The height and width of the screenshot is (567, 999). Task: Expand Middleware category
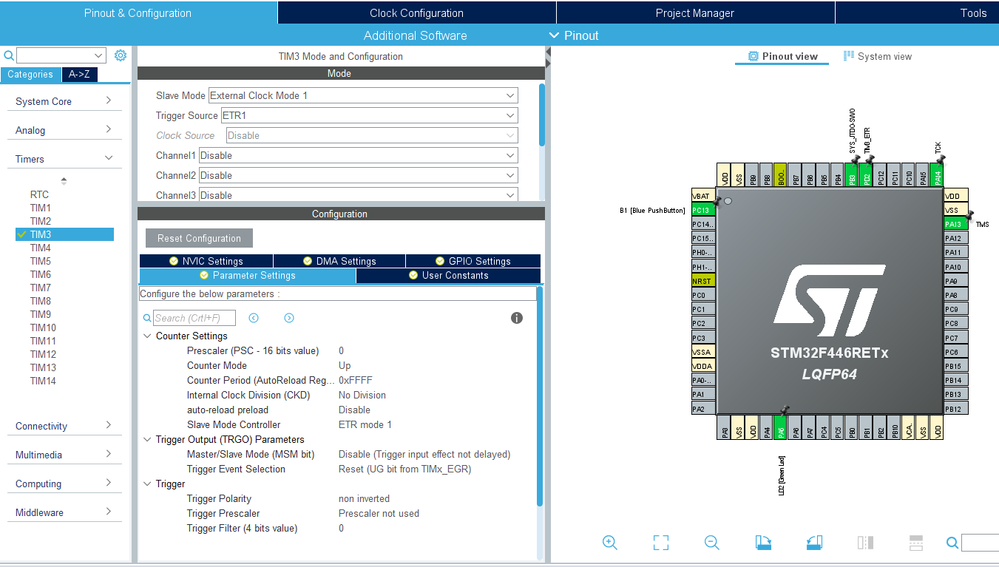pyautogui.click(x=64, y=512)
